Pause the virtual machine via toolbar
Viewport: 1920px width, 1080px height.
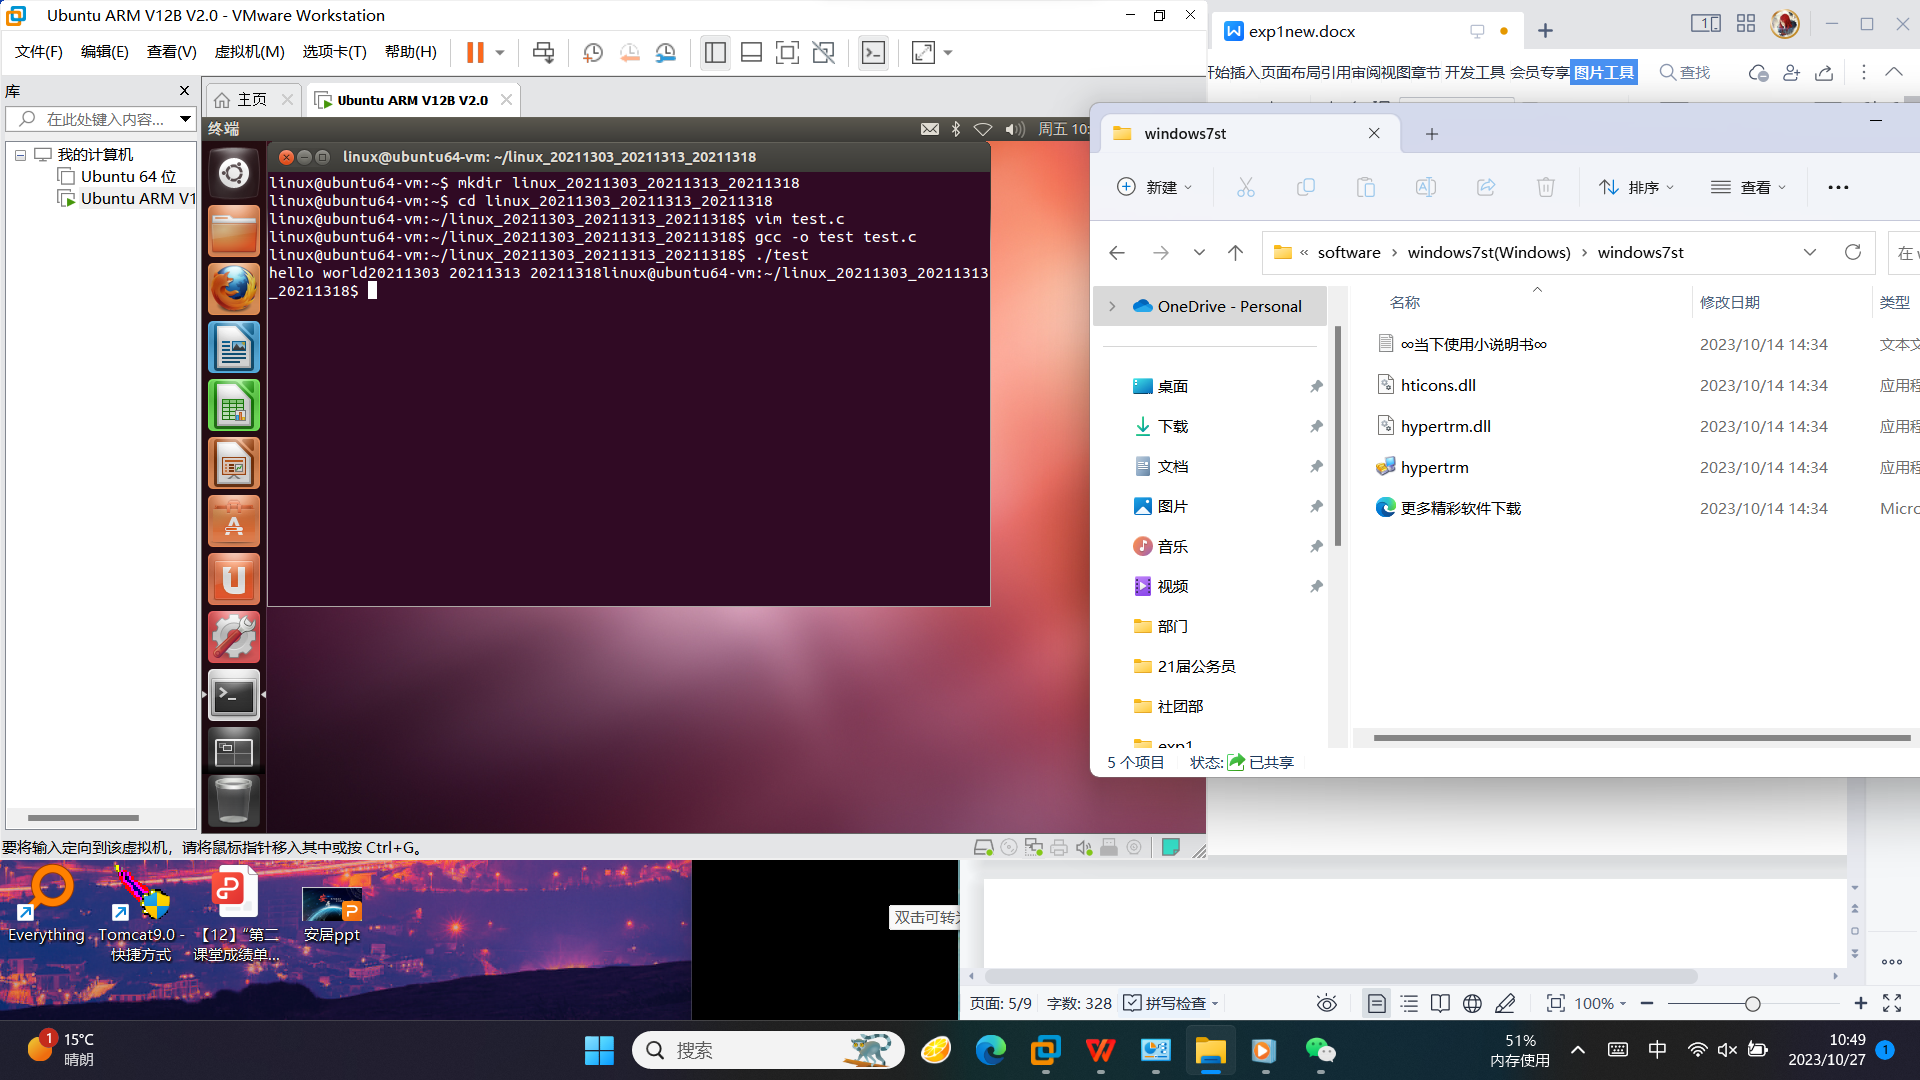pyautogui.click(x=475, y=53)
